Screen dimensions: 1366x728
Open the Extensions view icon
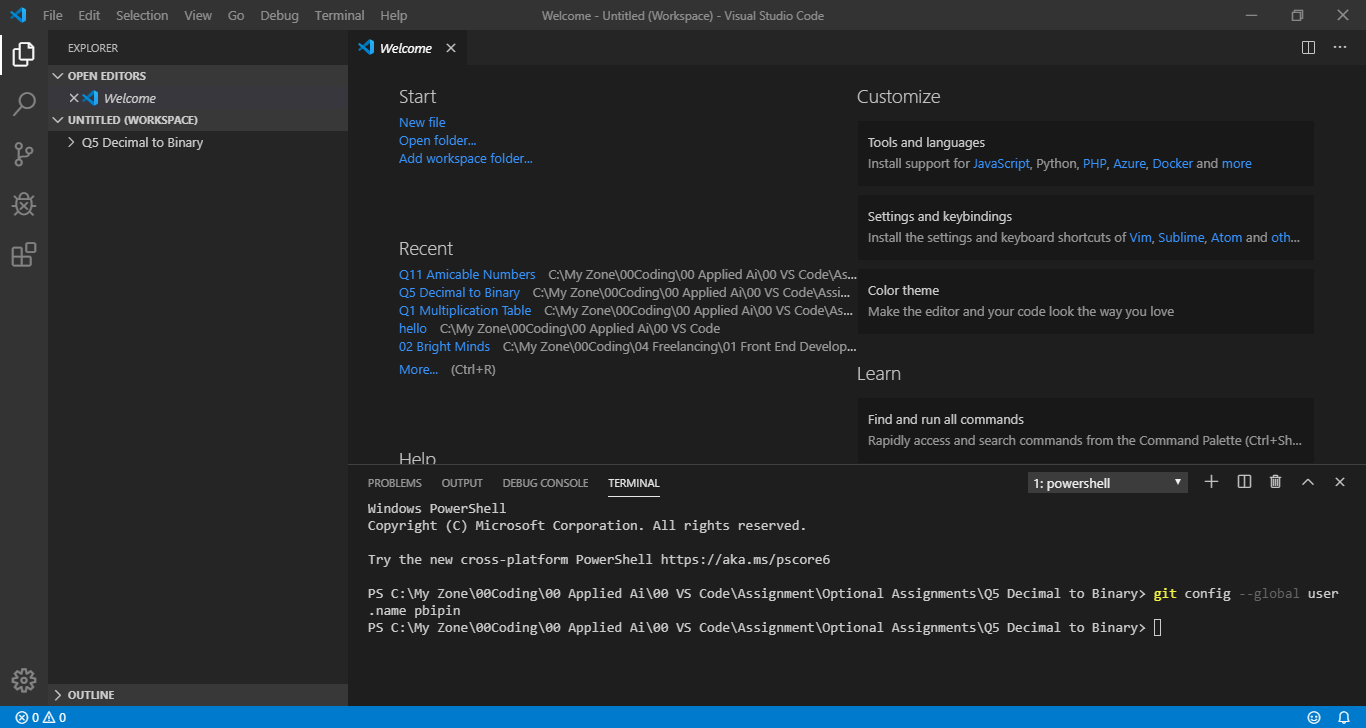[23, 255]
